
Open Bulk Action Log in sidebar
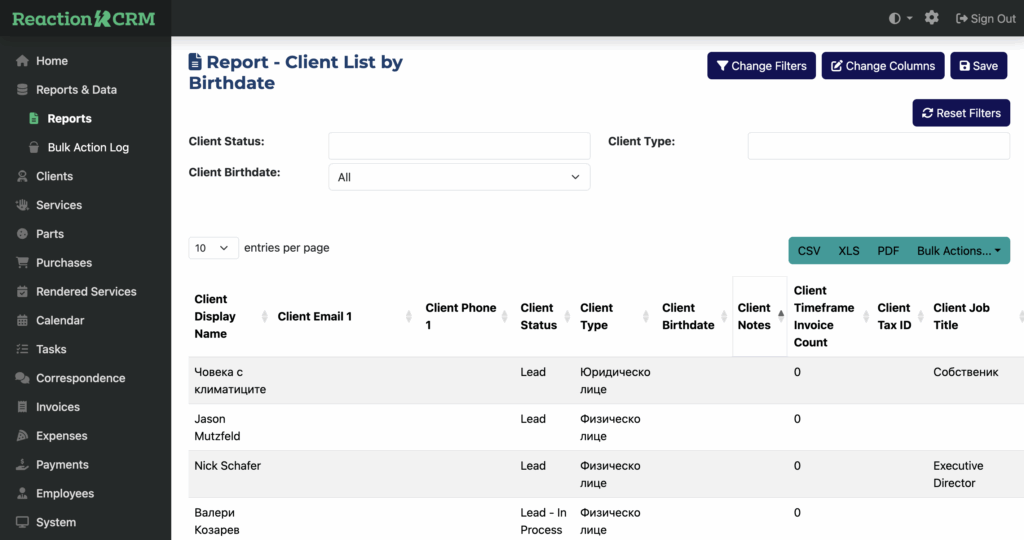(x=88, y=148)
